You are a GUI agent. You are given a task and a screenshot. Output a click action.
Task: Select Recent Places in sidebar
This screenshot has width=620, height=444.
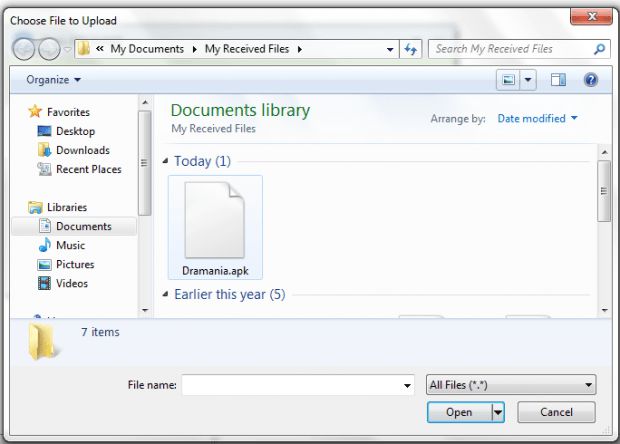(88, 169)
